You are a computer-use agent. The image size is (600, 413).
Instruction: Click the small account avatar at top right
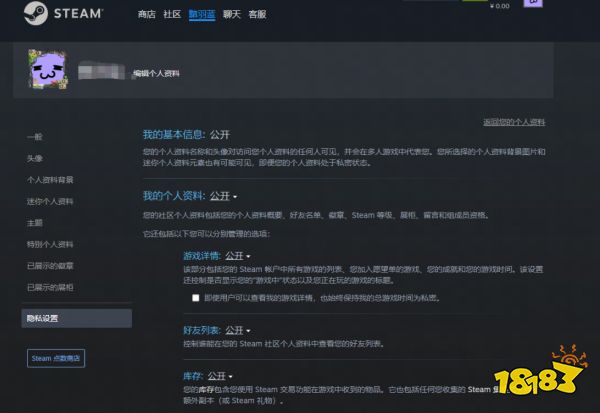tap(533, 3)
